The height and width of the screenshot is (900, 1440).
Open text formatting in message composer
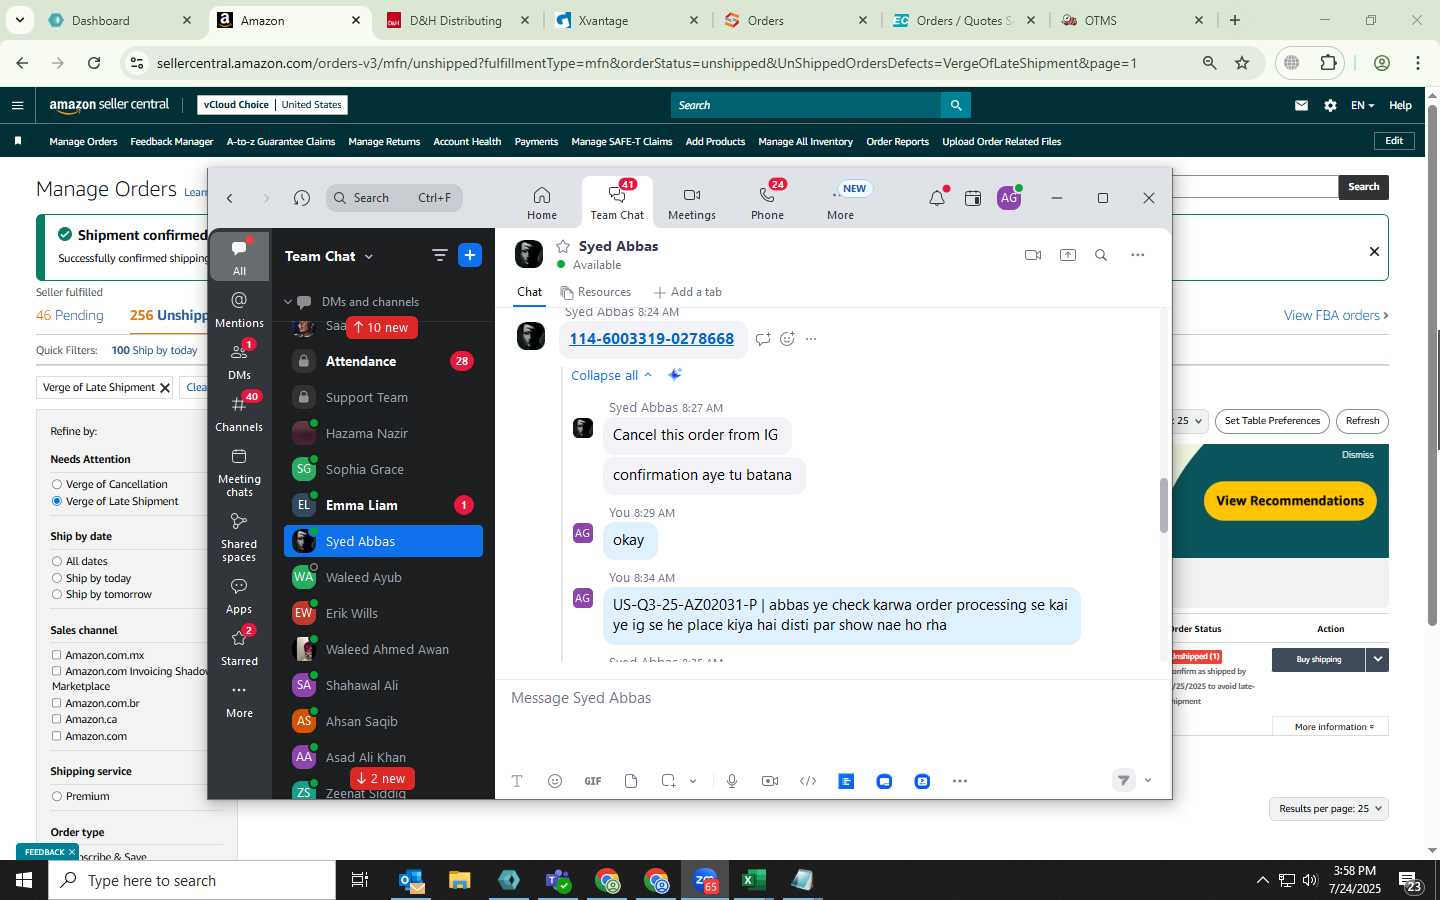point(517,781)
